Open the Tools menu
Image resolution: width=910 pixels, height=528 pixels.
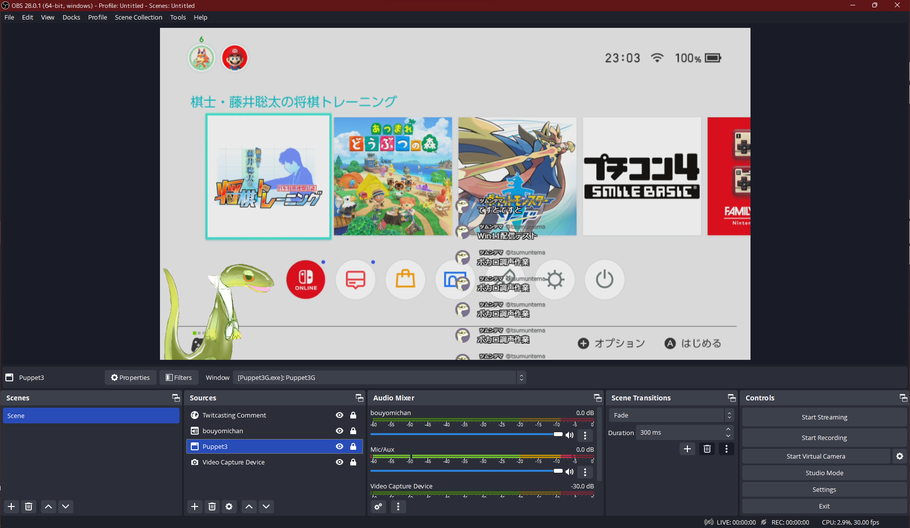[178, 17]
